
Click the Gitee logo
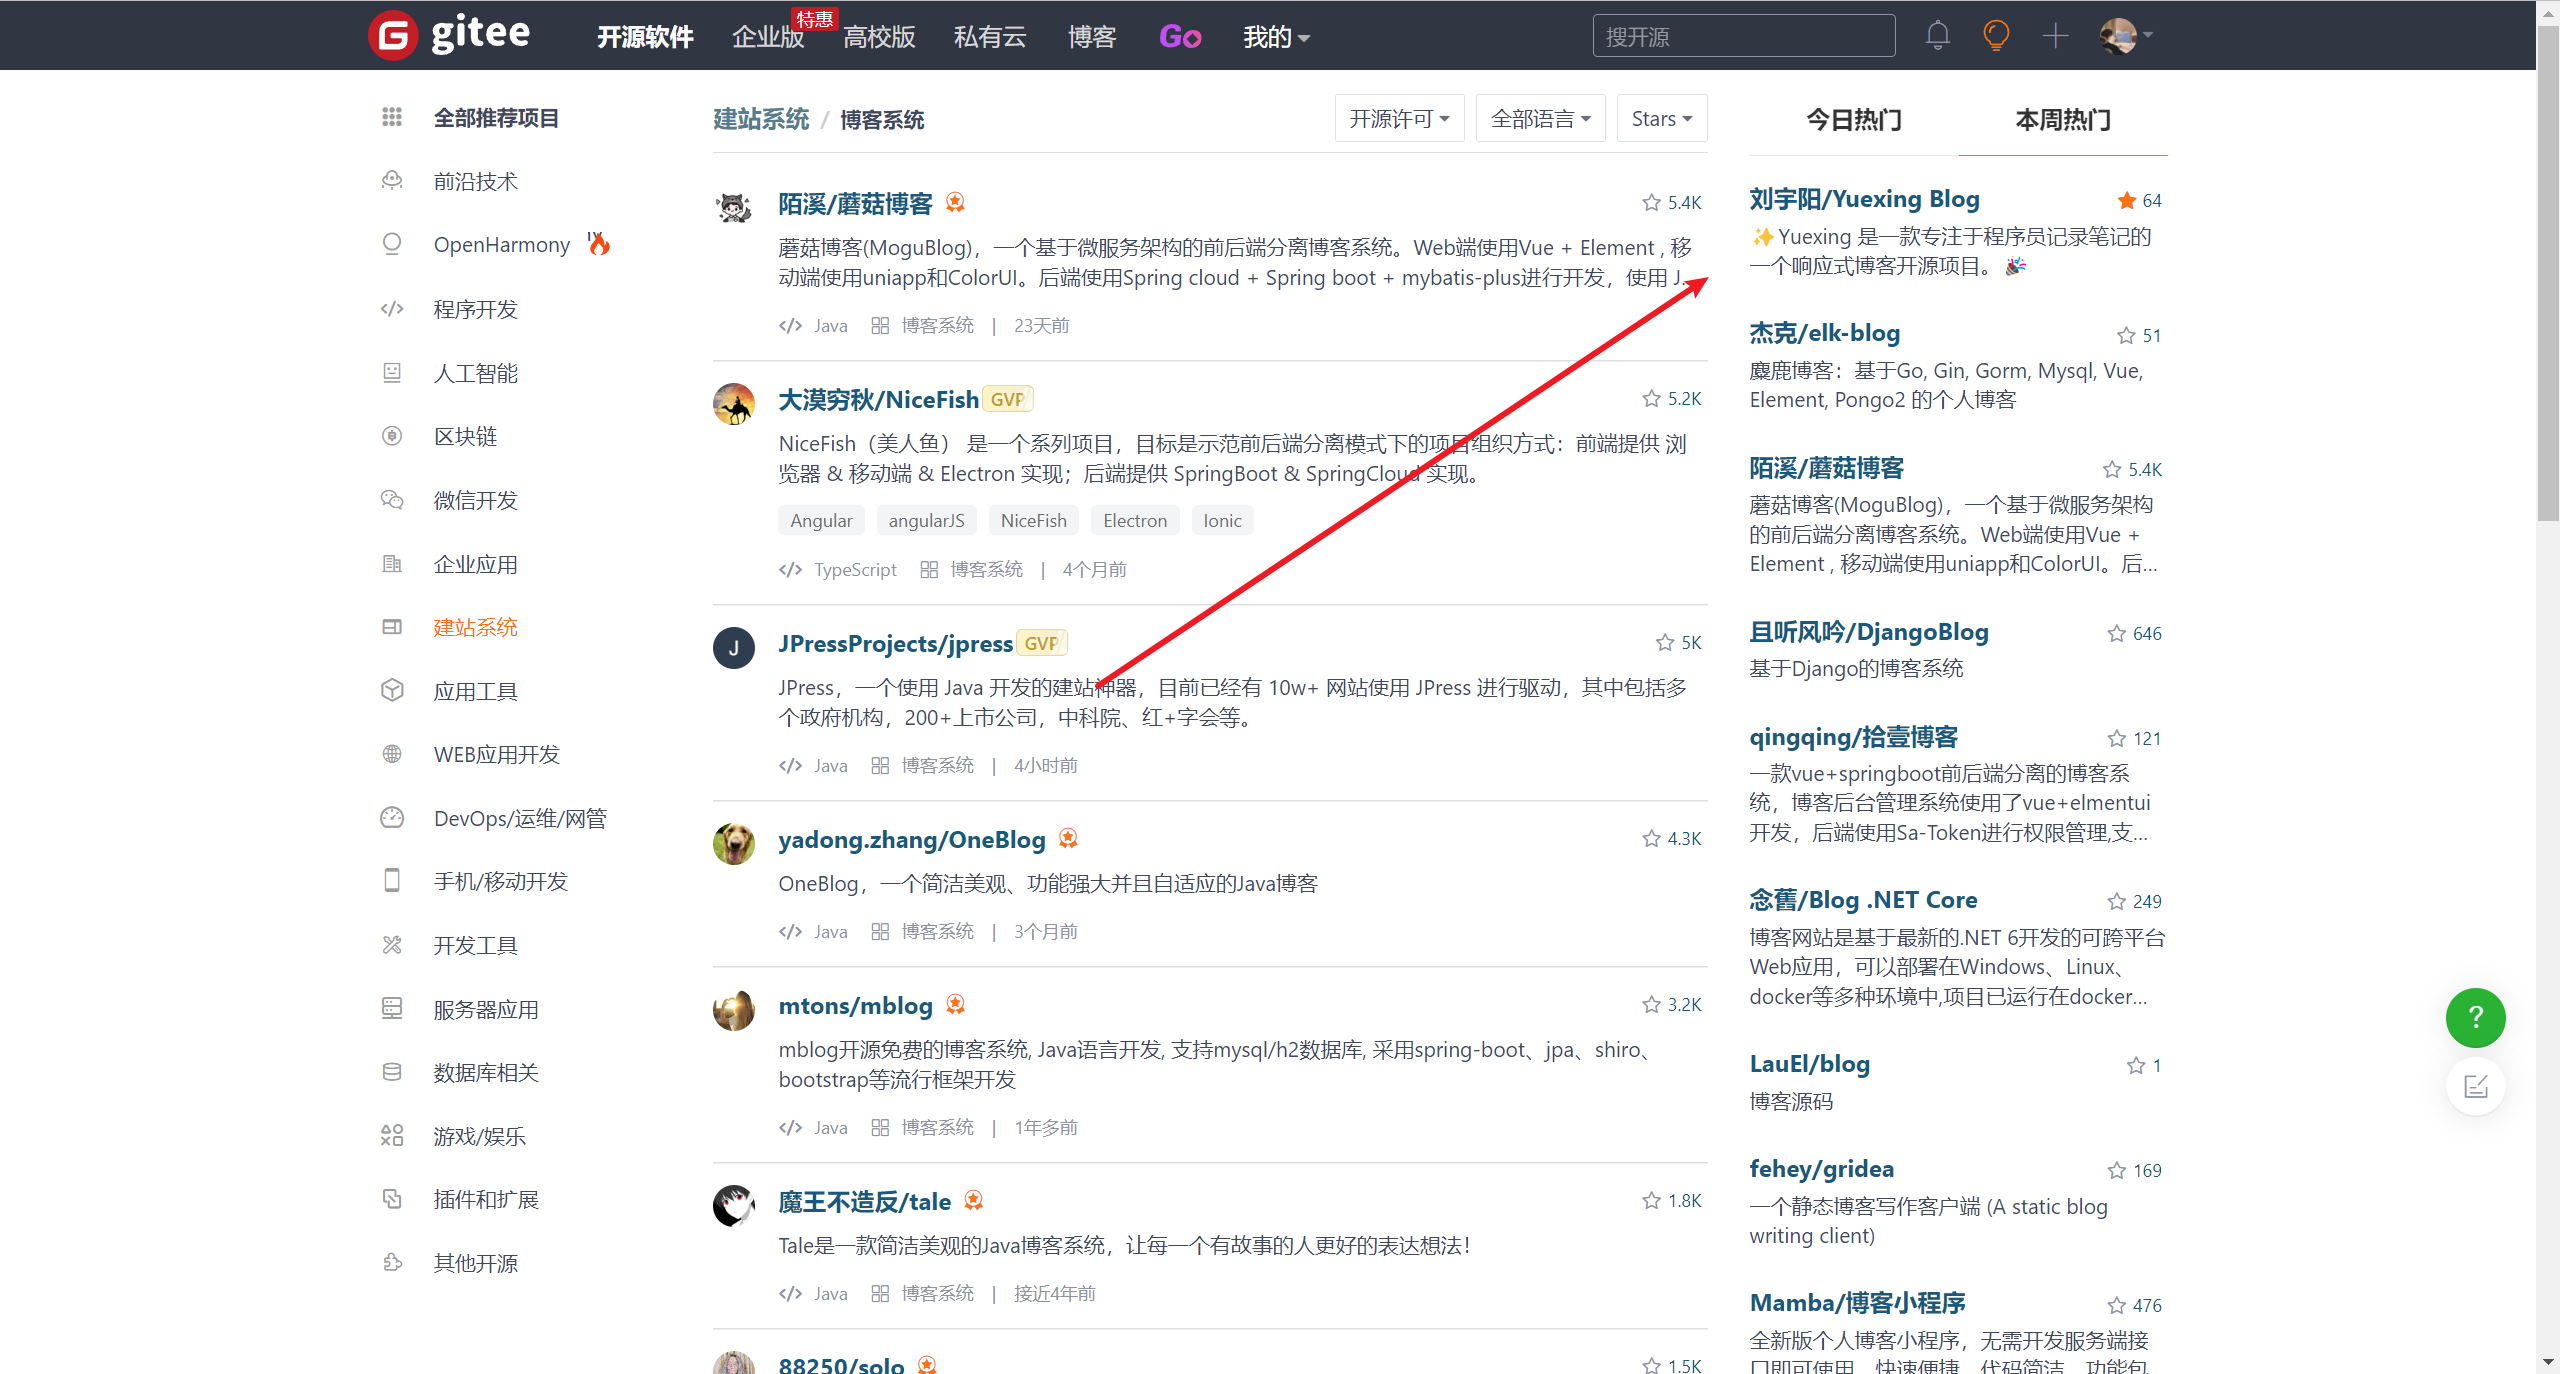pyautogui.click(x=449, y=35)
